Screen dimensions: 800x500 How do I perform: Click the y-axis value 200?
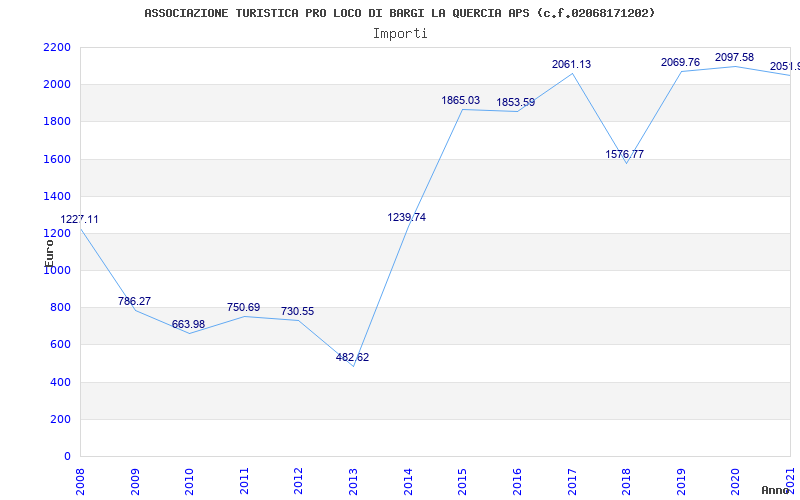click(61, 419)
